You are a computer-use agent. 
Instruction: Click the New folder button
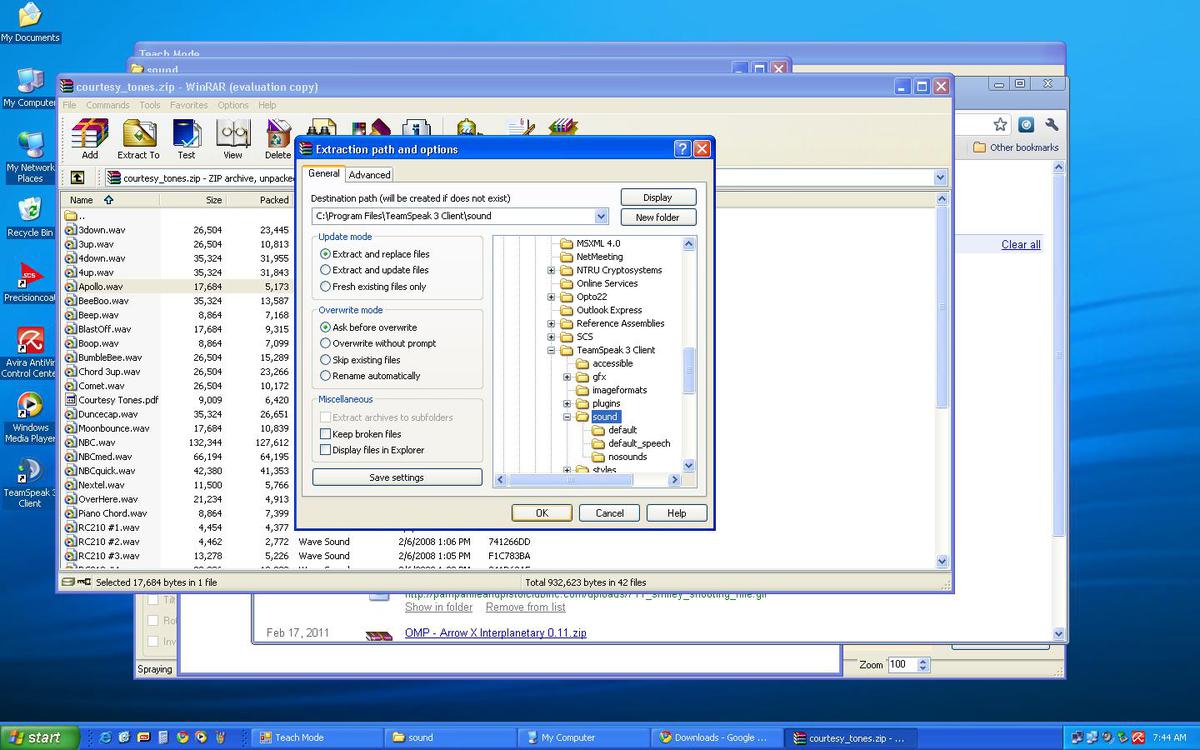pyautogui.click(x=658, y=217)
